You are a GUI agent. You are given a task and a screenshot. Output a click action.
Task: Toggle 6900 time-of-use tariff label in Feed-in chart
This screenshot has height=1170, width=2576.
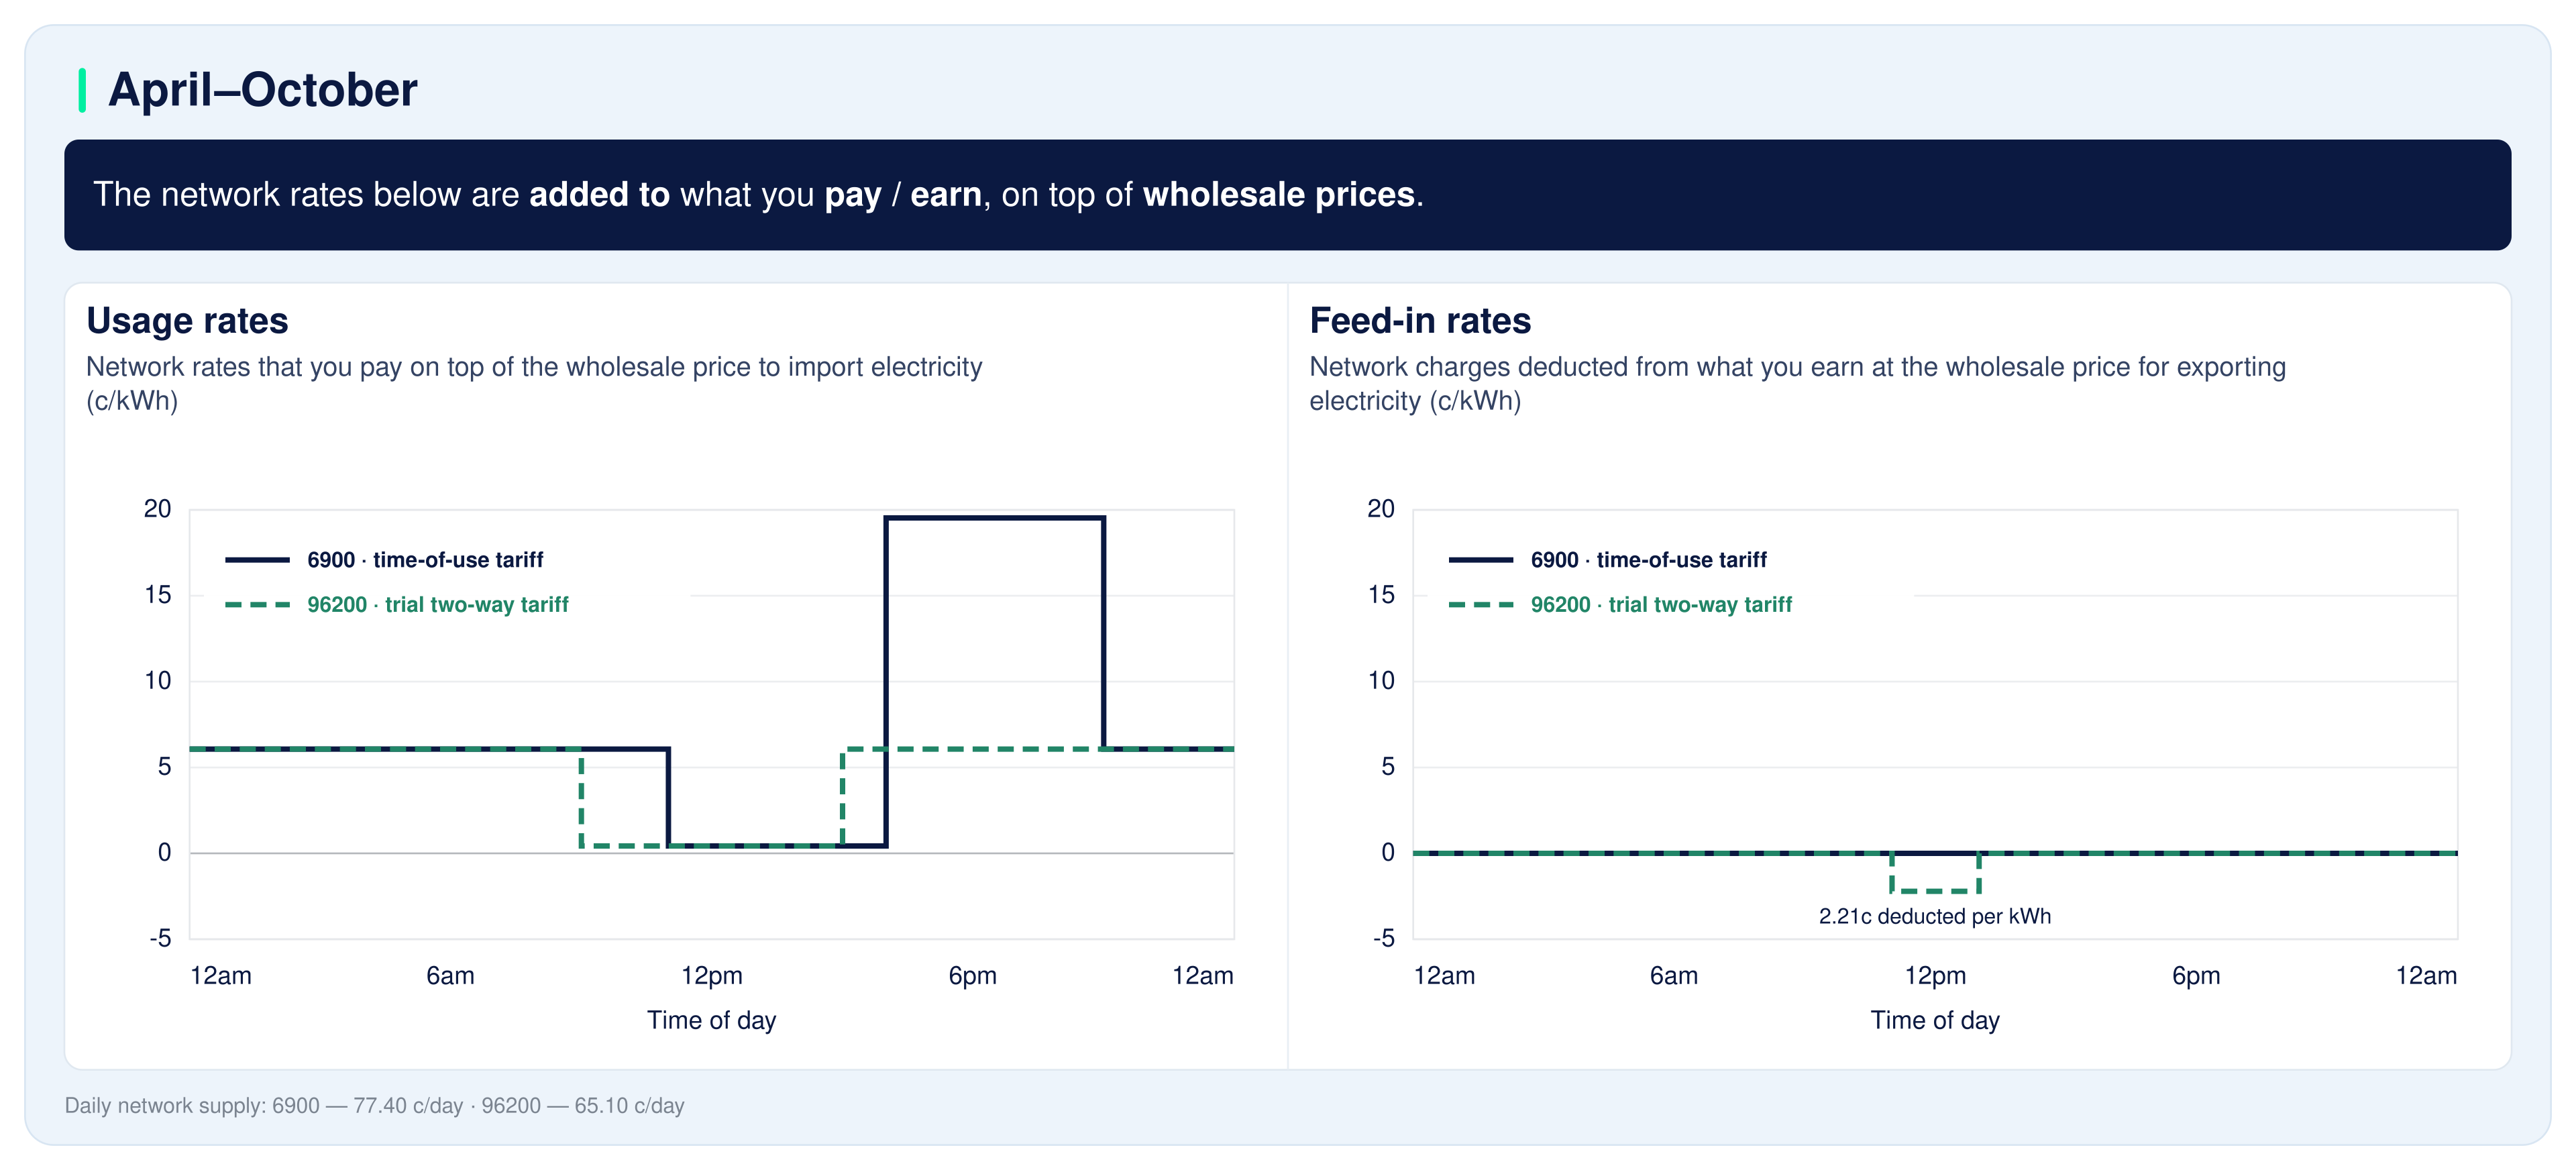pyautogui.click(x=1648, y=560)
